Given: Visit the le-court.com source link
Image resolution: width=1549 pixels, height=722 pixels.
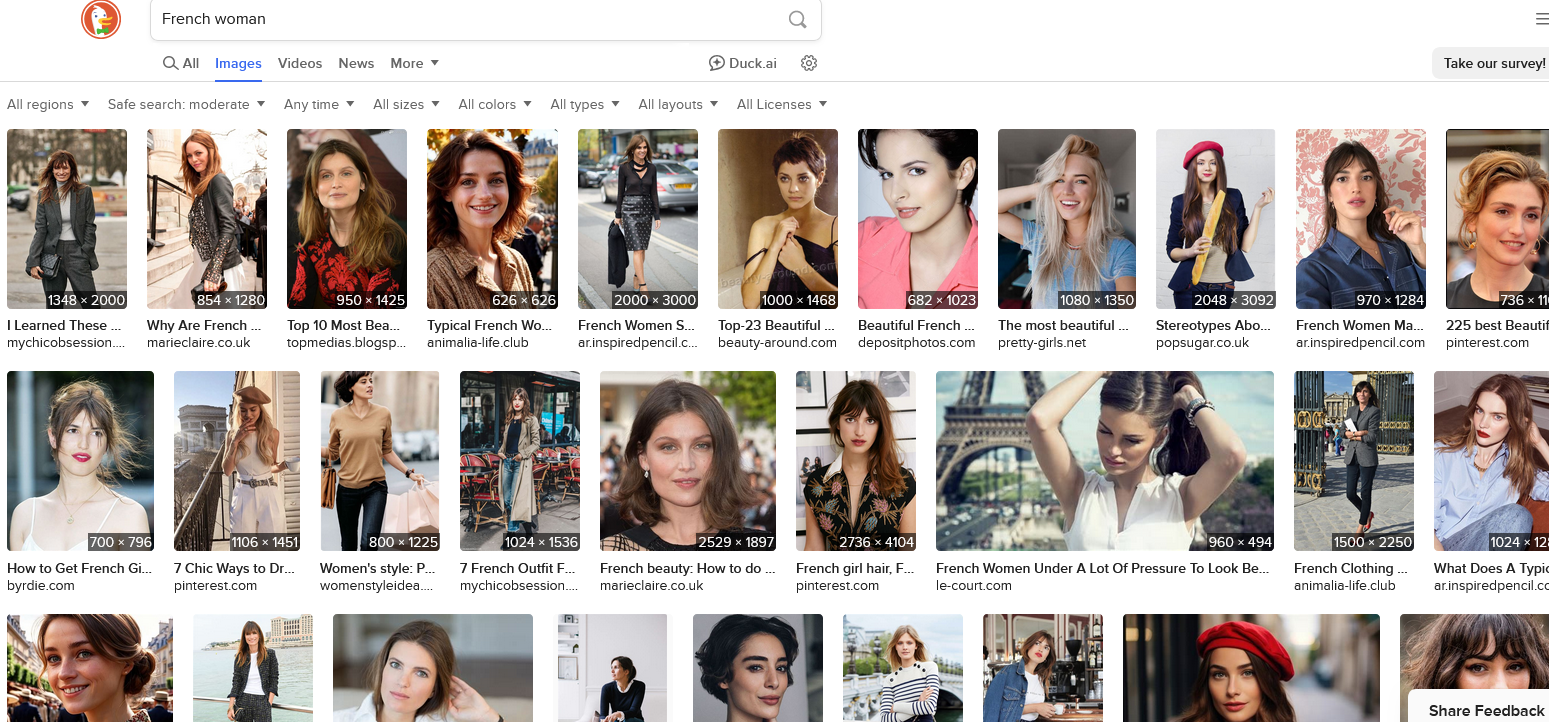Looking at the screenshot, I should pyautogui.click(x=974, y=586).
